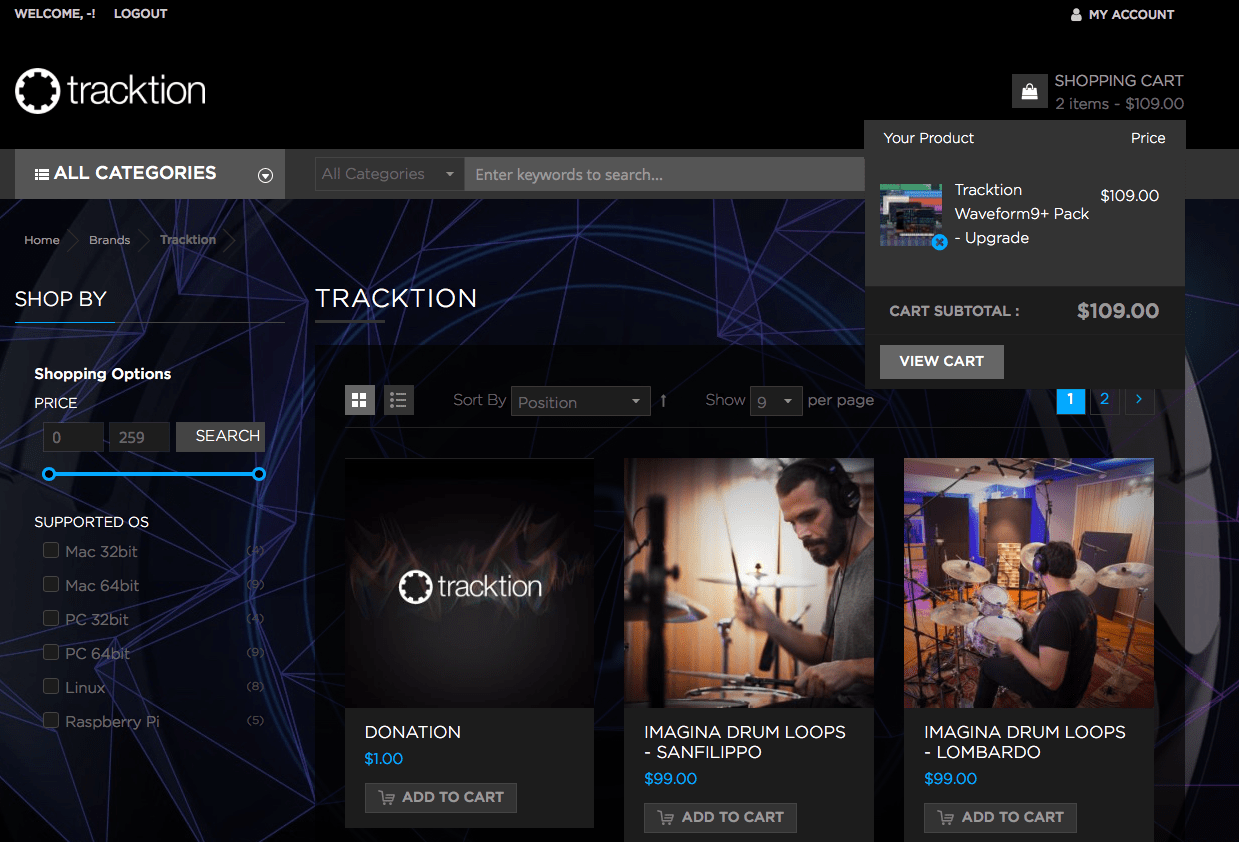Open the Sort By Position dropdown
Screen dimensions: 1239x842
coord(580,402)
